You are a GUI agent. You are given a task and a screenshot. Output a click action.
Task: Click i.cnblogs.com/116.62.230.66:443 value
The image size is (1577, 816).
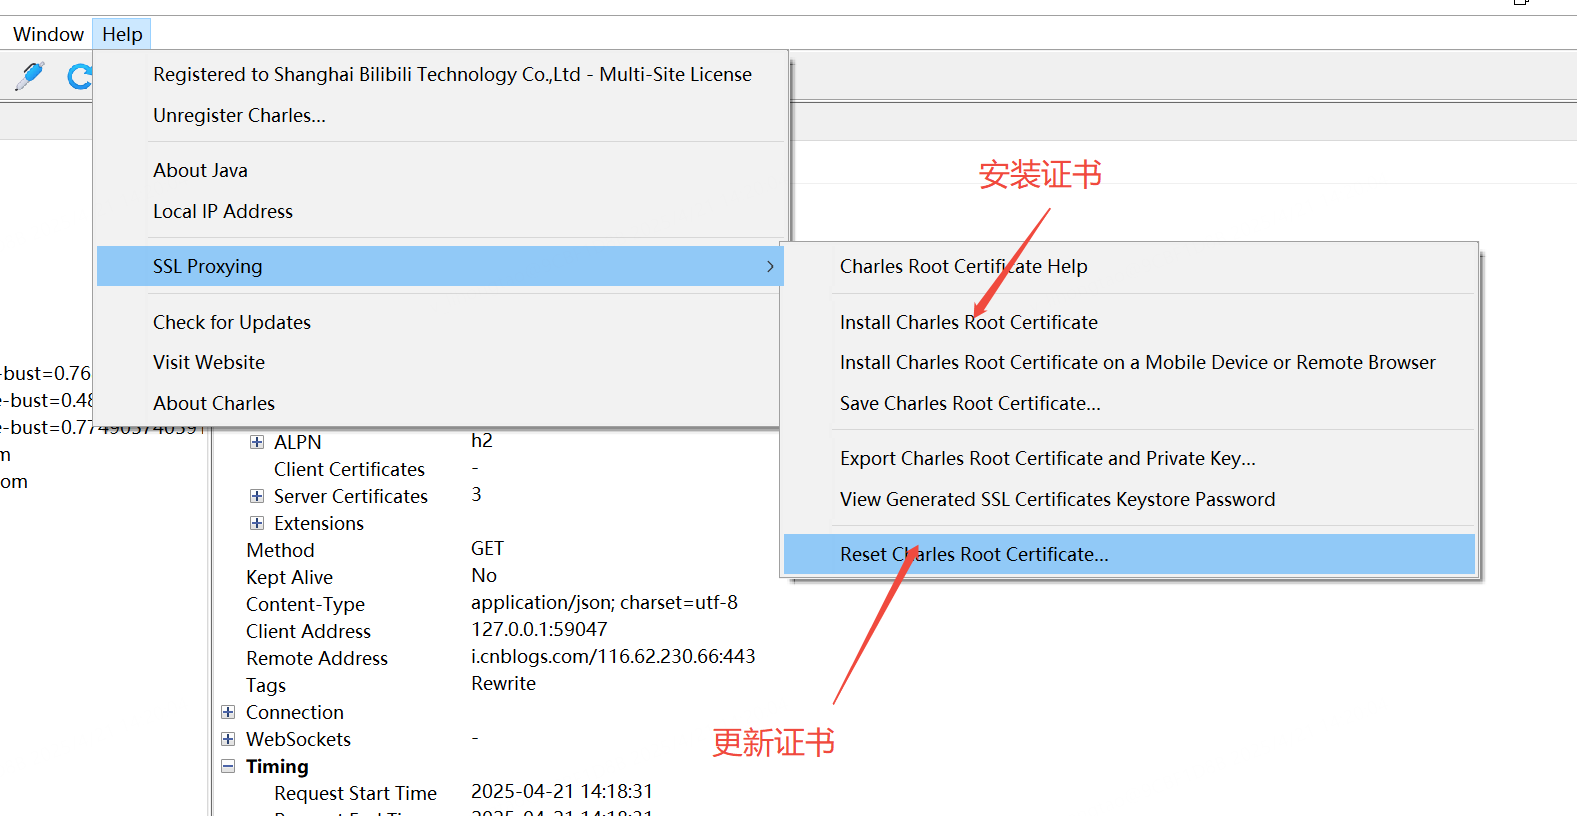(x=613, y=656)
